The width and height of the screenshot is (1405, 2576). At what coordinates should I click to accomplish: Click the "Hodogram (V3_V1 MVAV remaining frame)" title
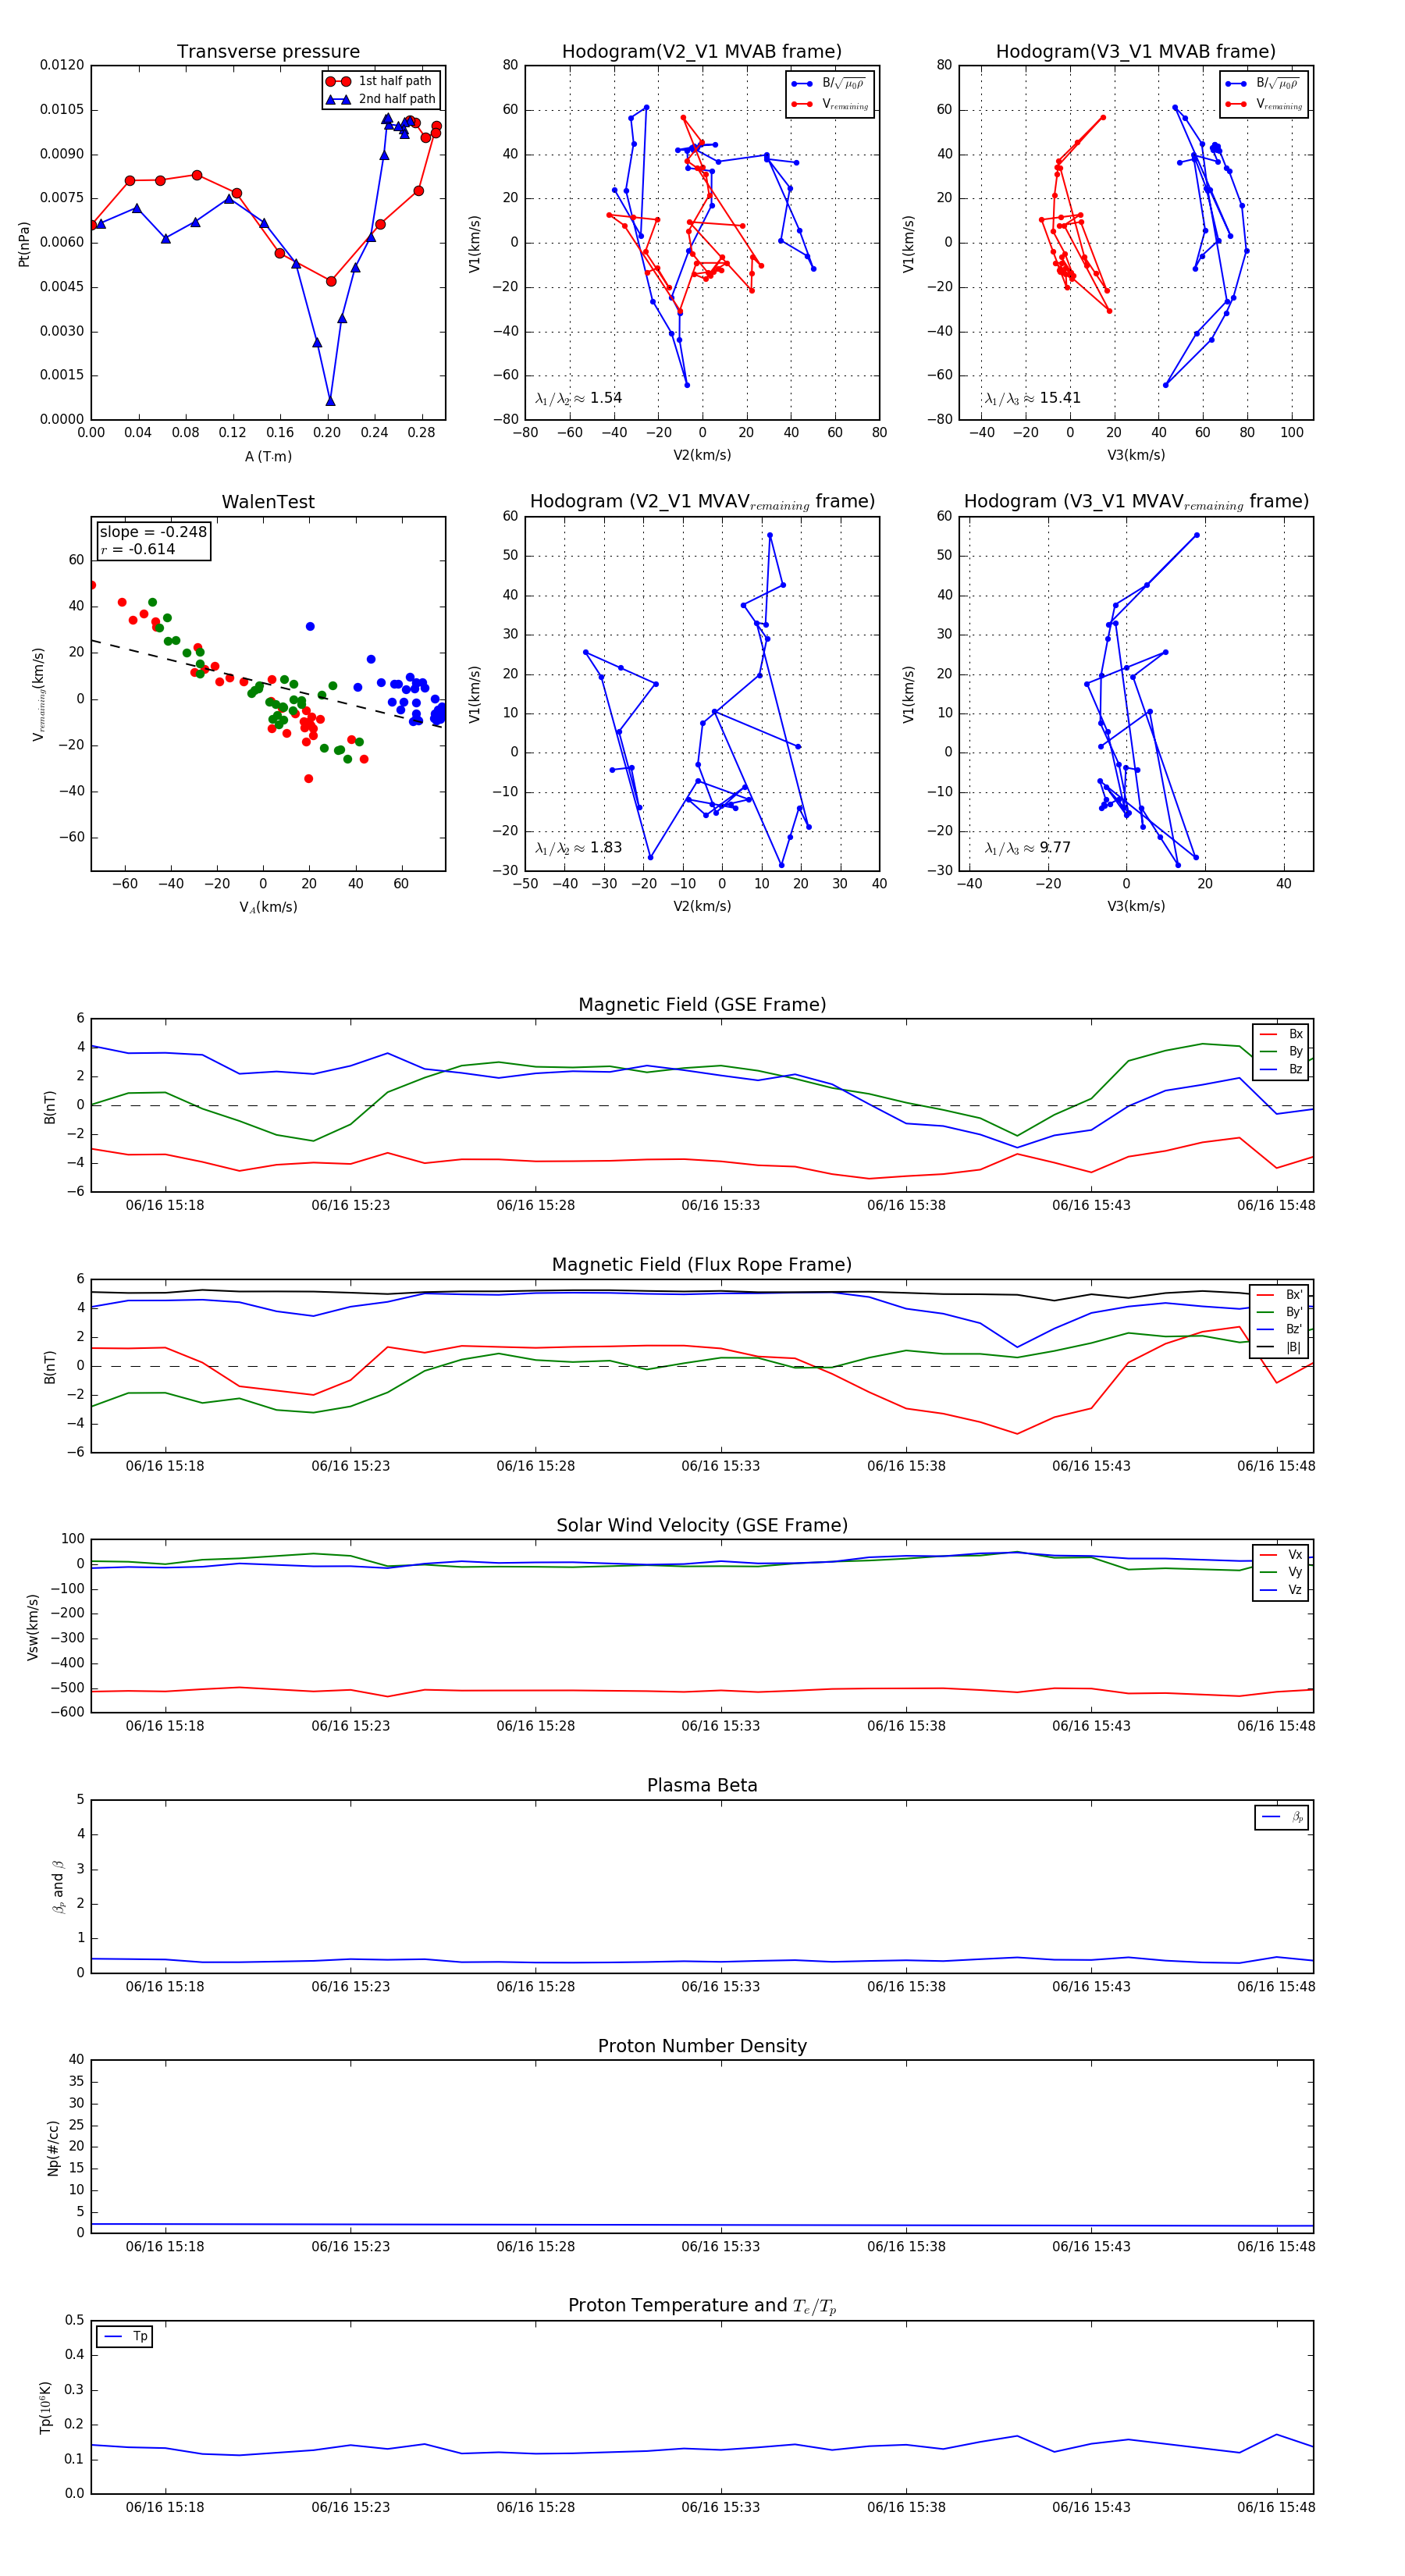[1136, 502]
